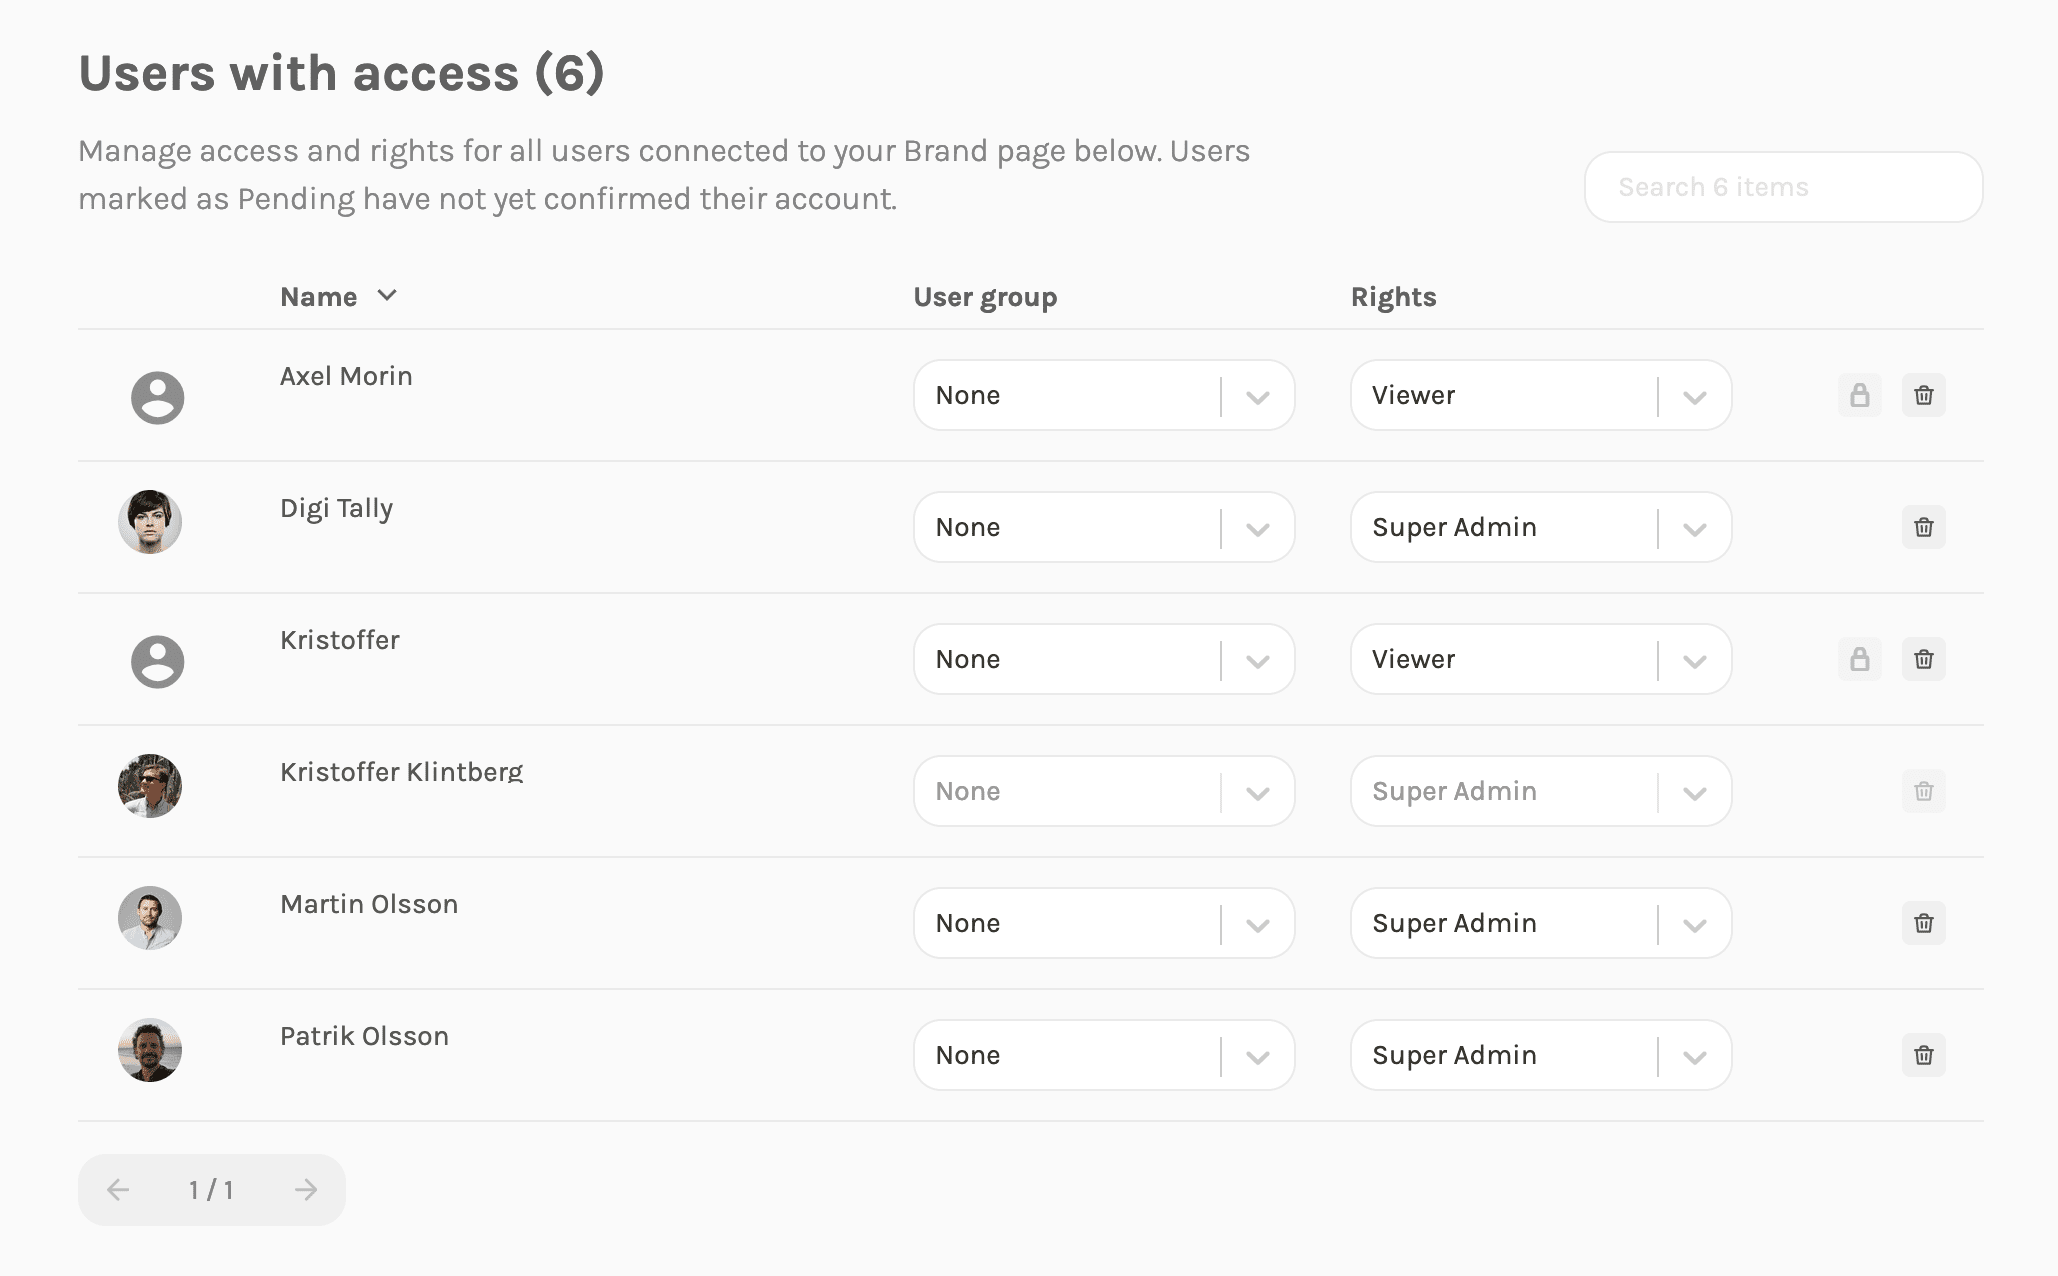Toggle Rights dropdown for Digi Tally

[1693, 526]
